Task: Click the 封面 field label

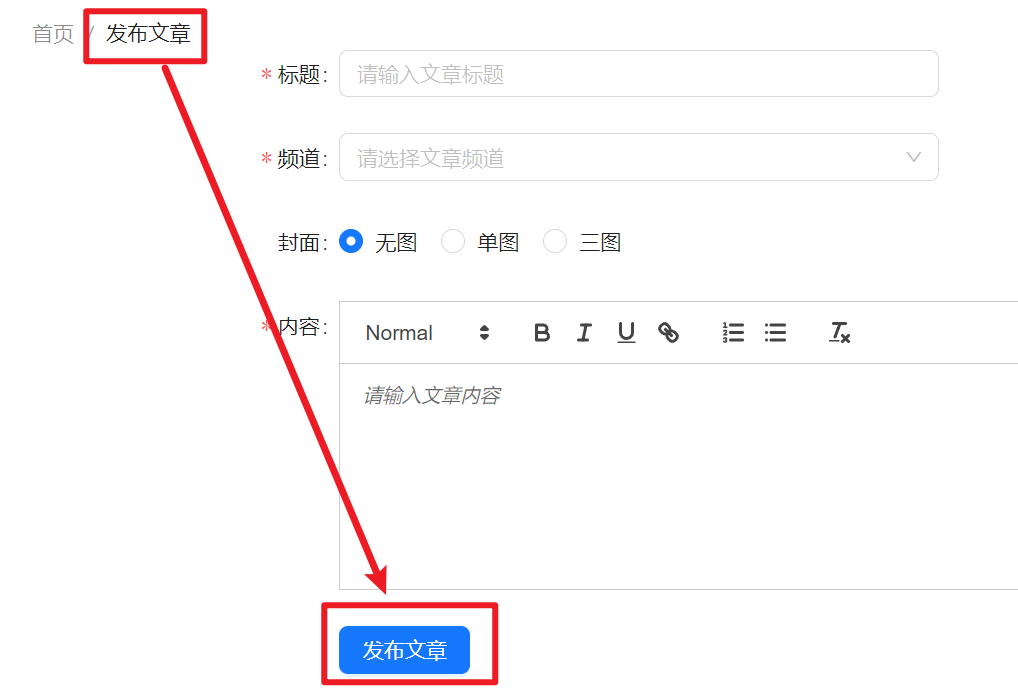Action: (x=301, y=243)
